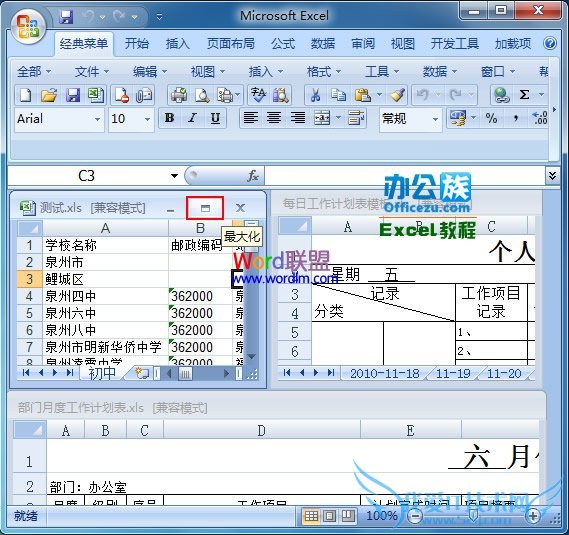Open the 格式 classic menu

(x=324, y=72)
